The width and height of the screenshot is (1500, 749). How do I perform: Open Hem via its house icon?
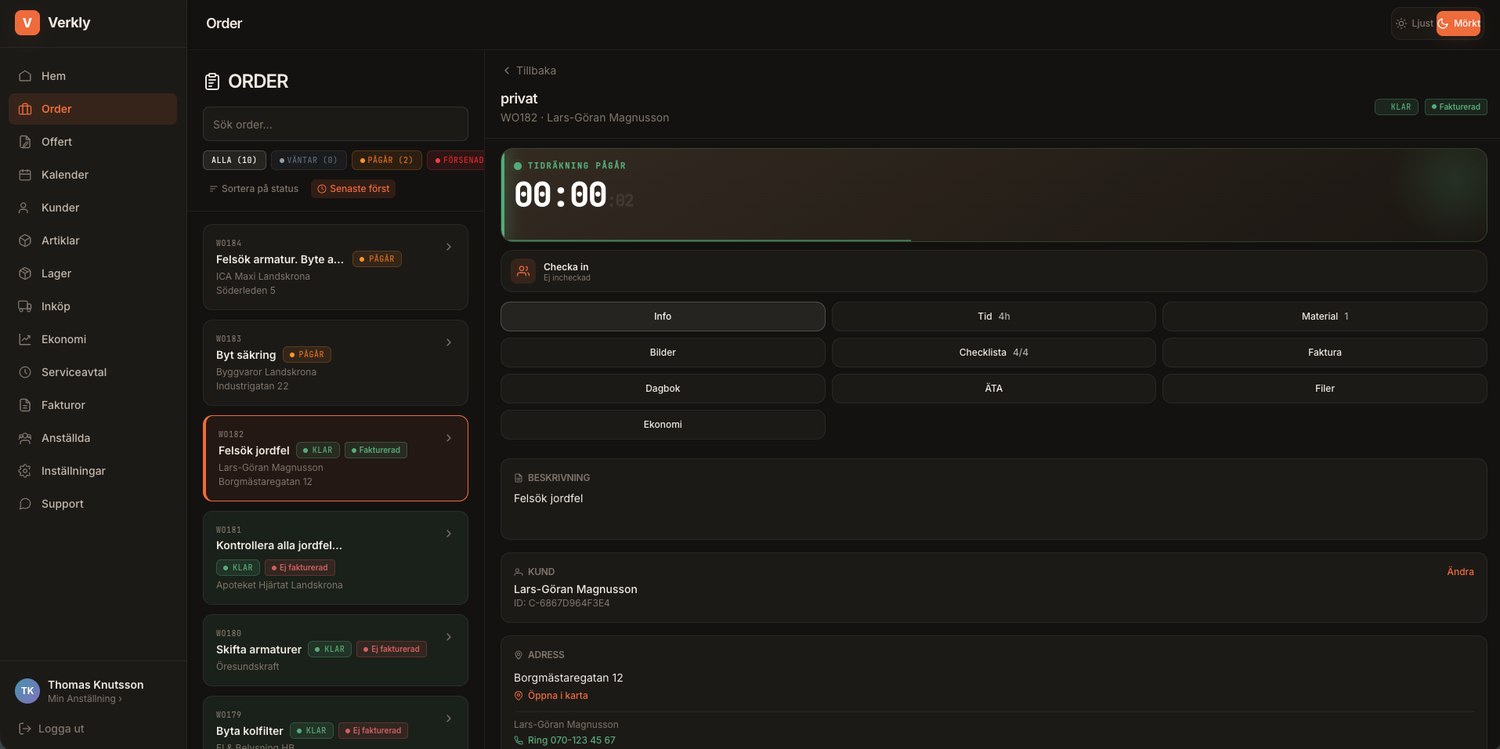(25, 76)
